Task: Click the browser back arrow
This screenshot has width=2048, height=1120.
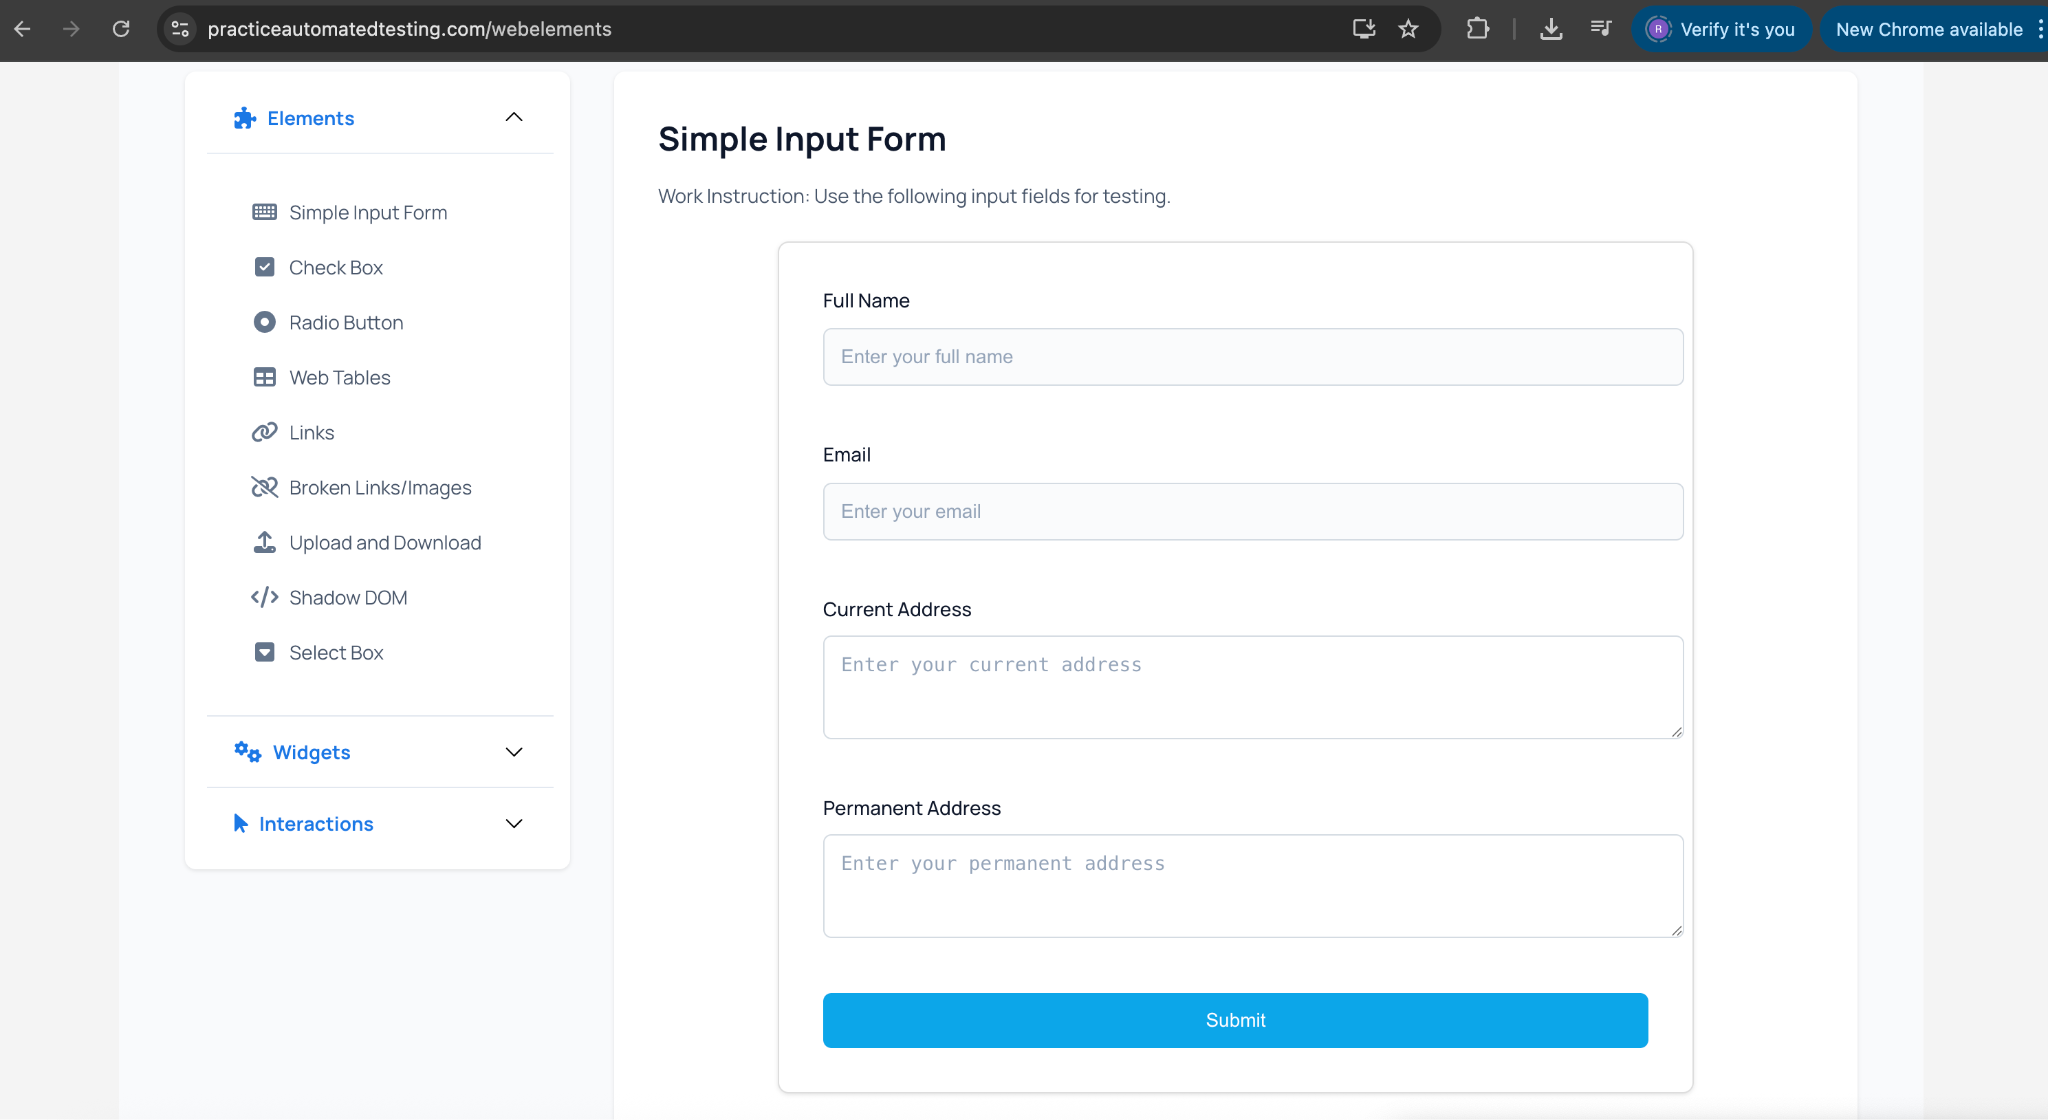Action: click(x=22, y=29)
